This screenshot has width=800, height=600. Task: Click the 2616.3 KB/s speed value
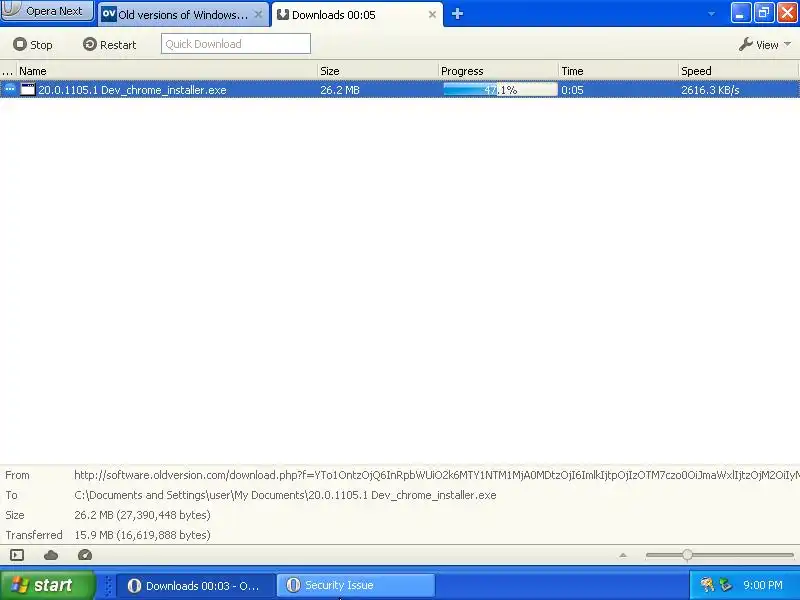710,90
